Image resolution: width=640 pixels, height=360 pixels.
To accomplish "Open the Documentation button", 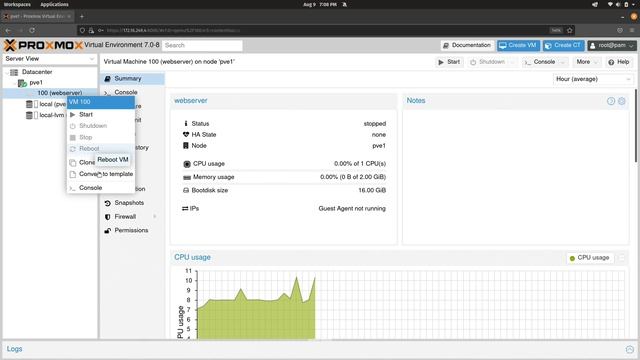I will (467, 46).
